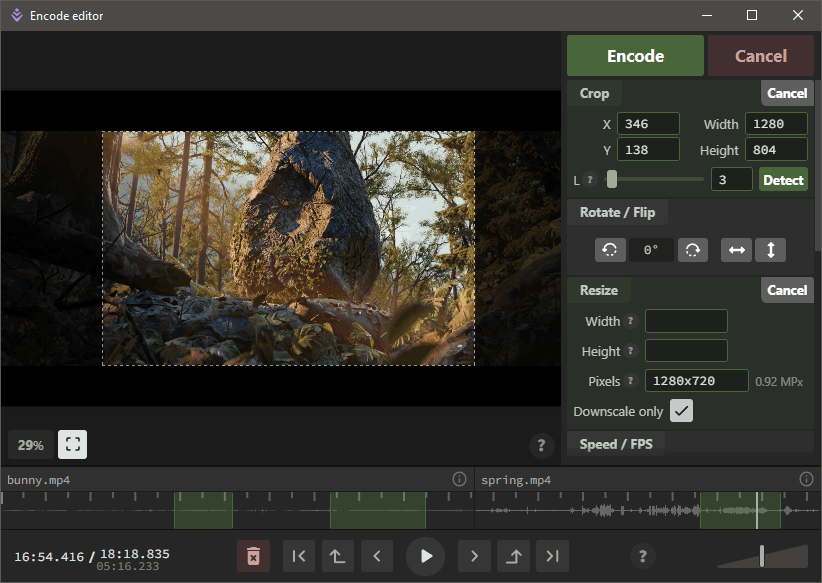Rotate the video clockwise
The height and width of the screenshot is (583, 822).
point(694,250)
